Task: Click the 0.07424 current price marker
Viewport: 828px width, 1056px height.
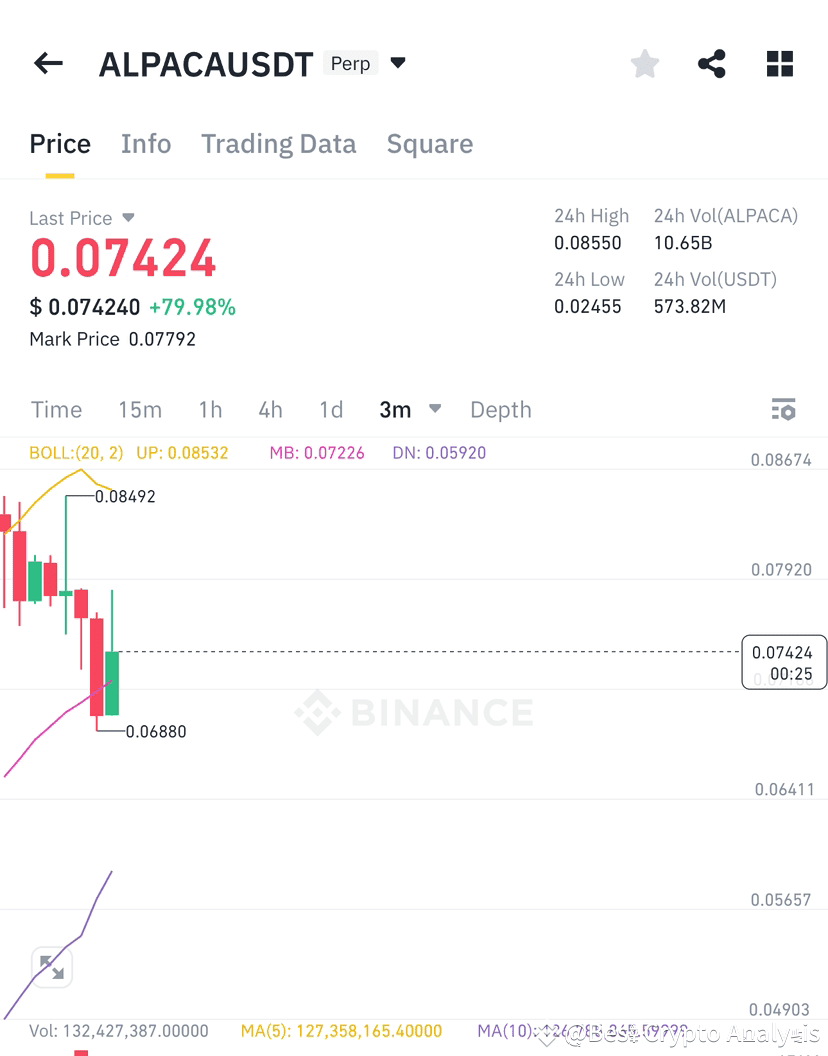Action: pyautogui.click(x=784, y=662)
